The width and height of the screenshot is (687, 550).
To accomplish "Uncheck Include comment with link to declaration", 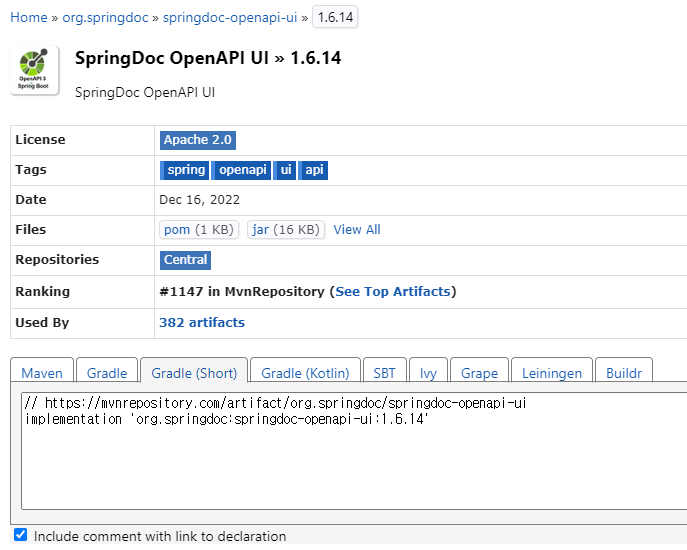I will (x=20, y=535).
